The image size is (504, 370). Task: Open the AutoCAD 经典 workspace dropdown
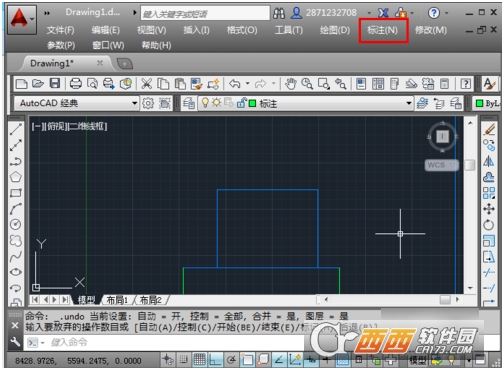[134, 103]
